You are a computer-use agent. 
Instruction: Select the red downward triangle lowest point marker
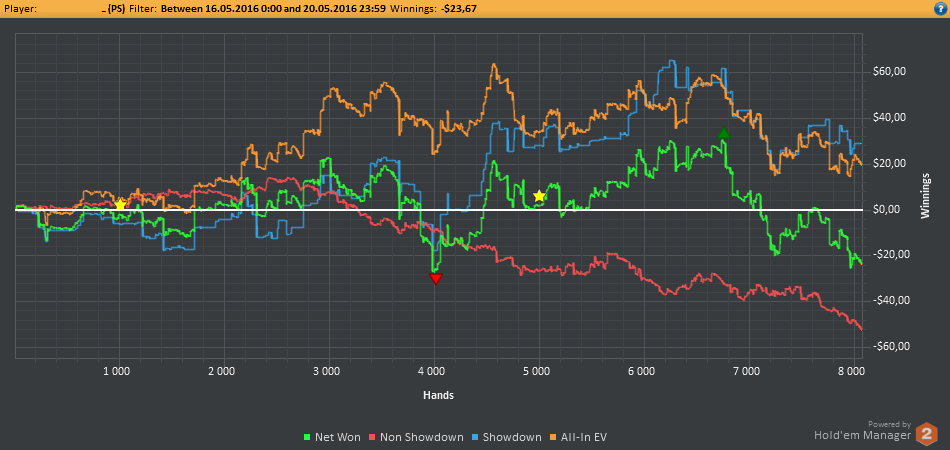coord(436,279)
